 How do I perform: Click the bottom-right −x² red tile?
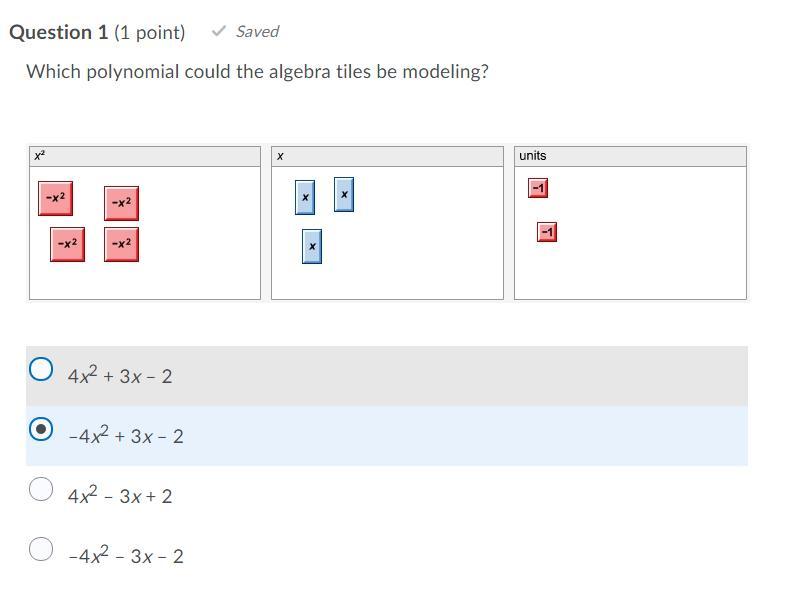pos(121,244)
